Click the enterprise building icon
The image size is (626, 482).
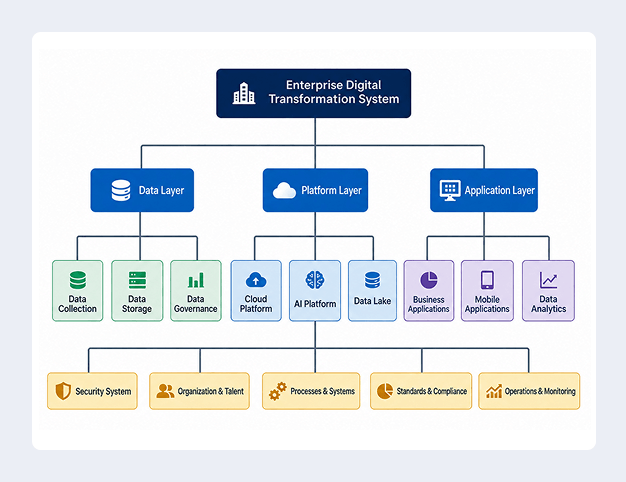click(244, 93)
